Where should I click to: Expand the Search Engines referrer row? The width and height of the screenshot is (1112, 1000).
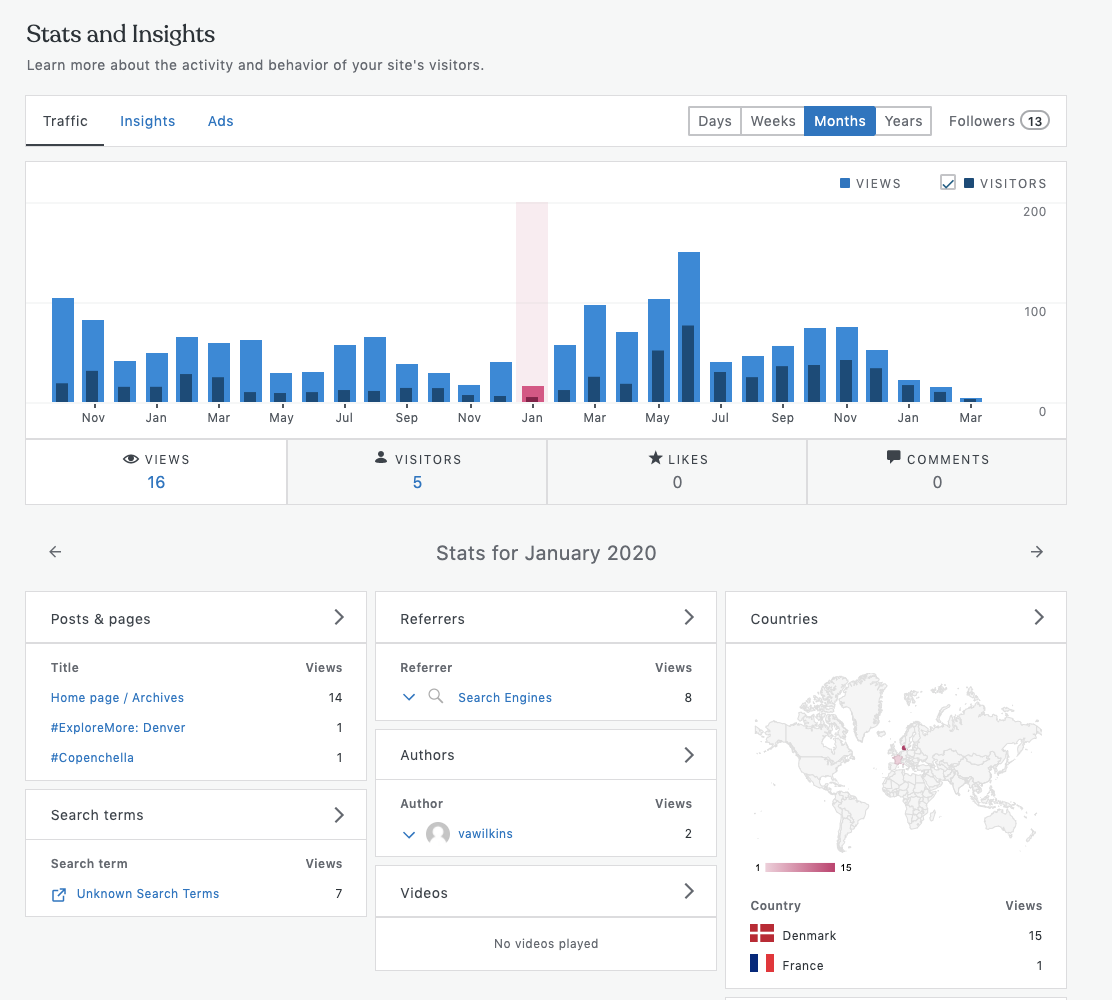point(408,697)
